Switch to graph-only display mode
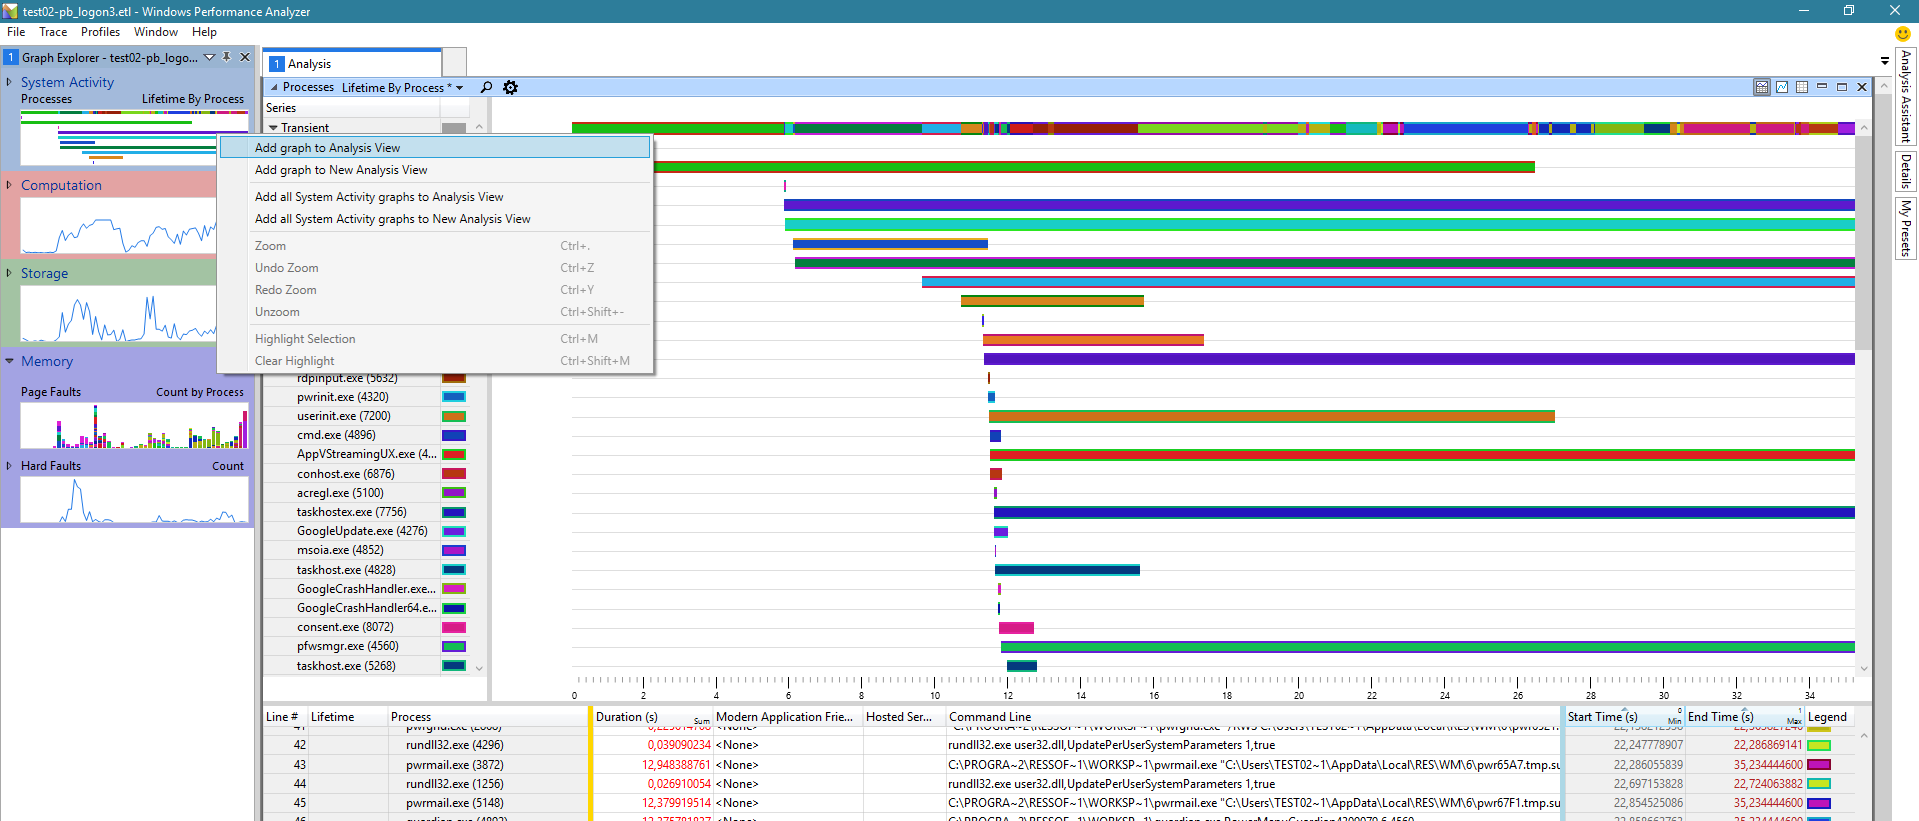The height and width of the screenshot is (821, 1919). pos(1782,87)
